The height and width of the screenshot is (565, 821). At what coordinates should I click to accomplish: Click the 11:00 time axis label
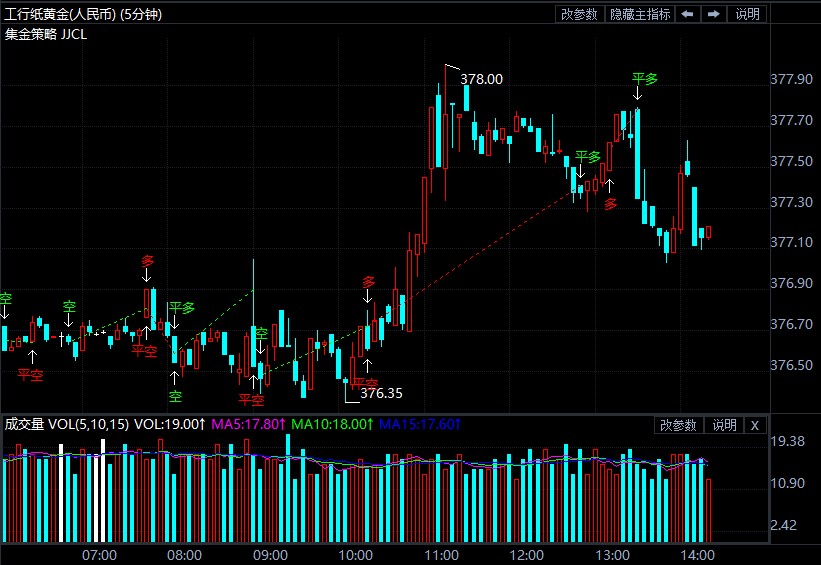pyautogui.click(x=441, y=554)
